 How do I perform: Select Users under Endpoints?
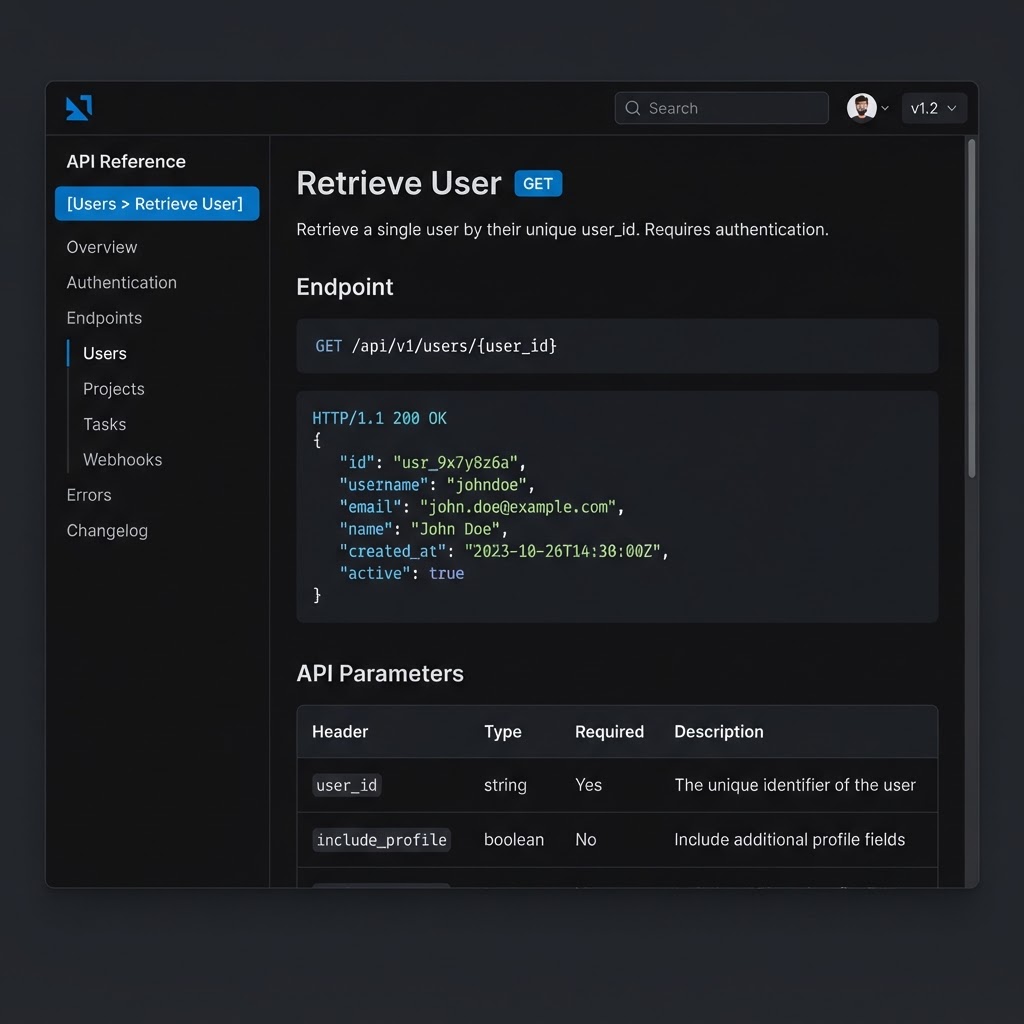(x=104, y=353)
